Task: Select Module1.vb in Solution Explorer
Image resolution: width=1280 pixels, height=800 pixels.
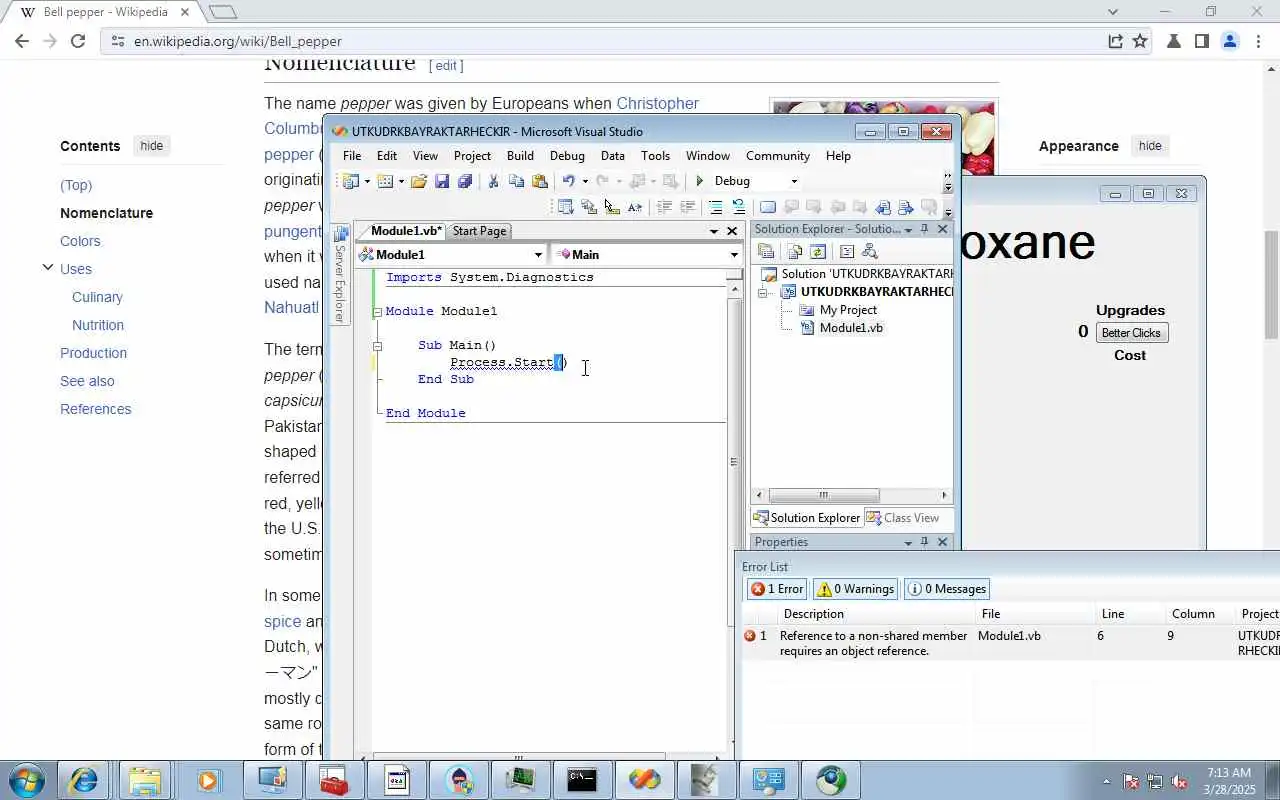Action: 851,328
